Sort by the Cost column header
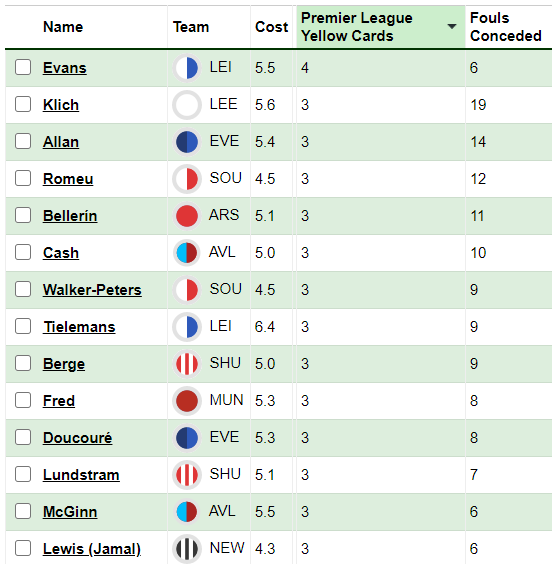 [x=272, y=27]
